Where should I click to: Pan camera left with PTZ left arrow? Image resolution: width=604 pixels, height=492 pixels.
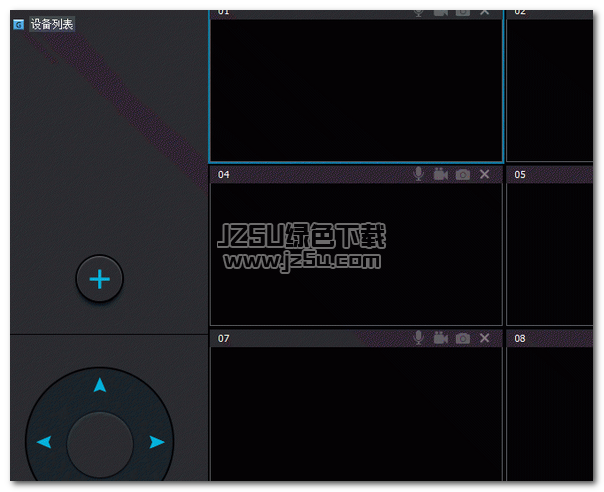click(x=44, y=442)
